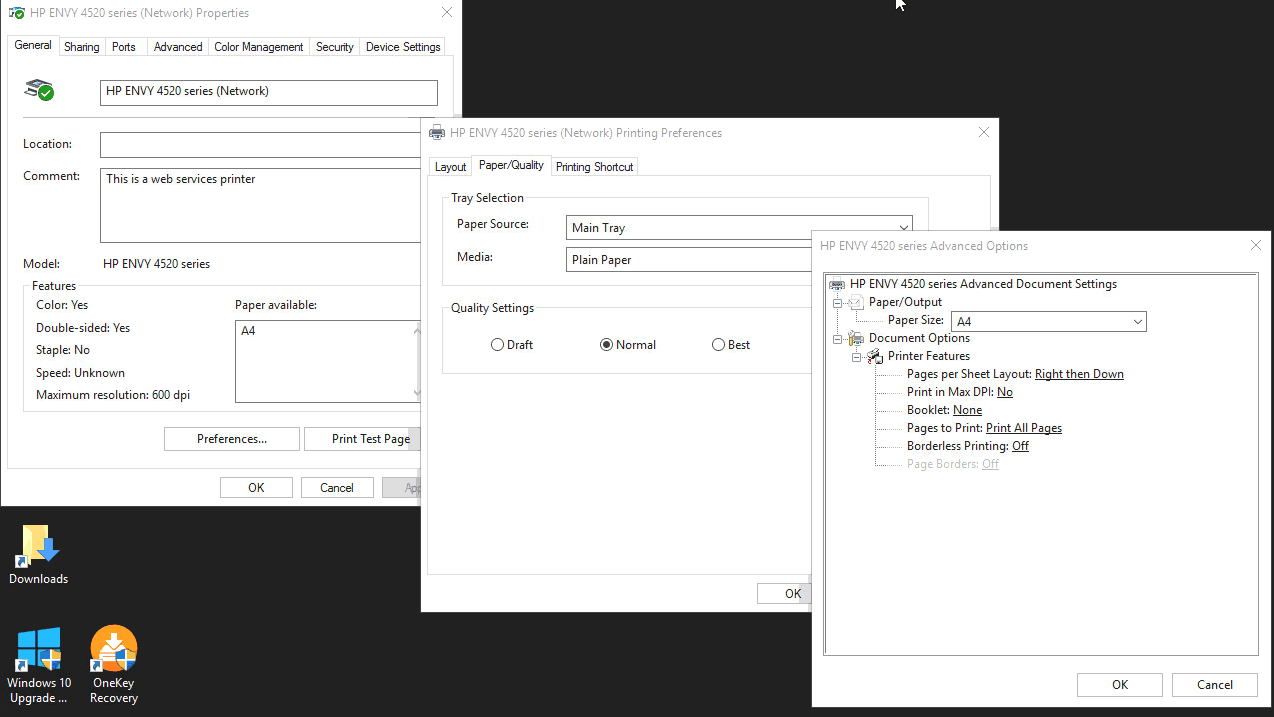The image size is (1274, 717).
Task: Click OK in the Properties window
Action: 256,488
